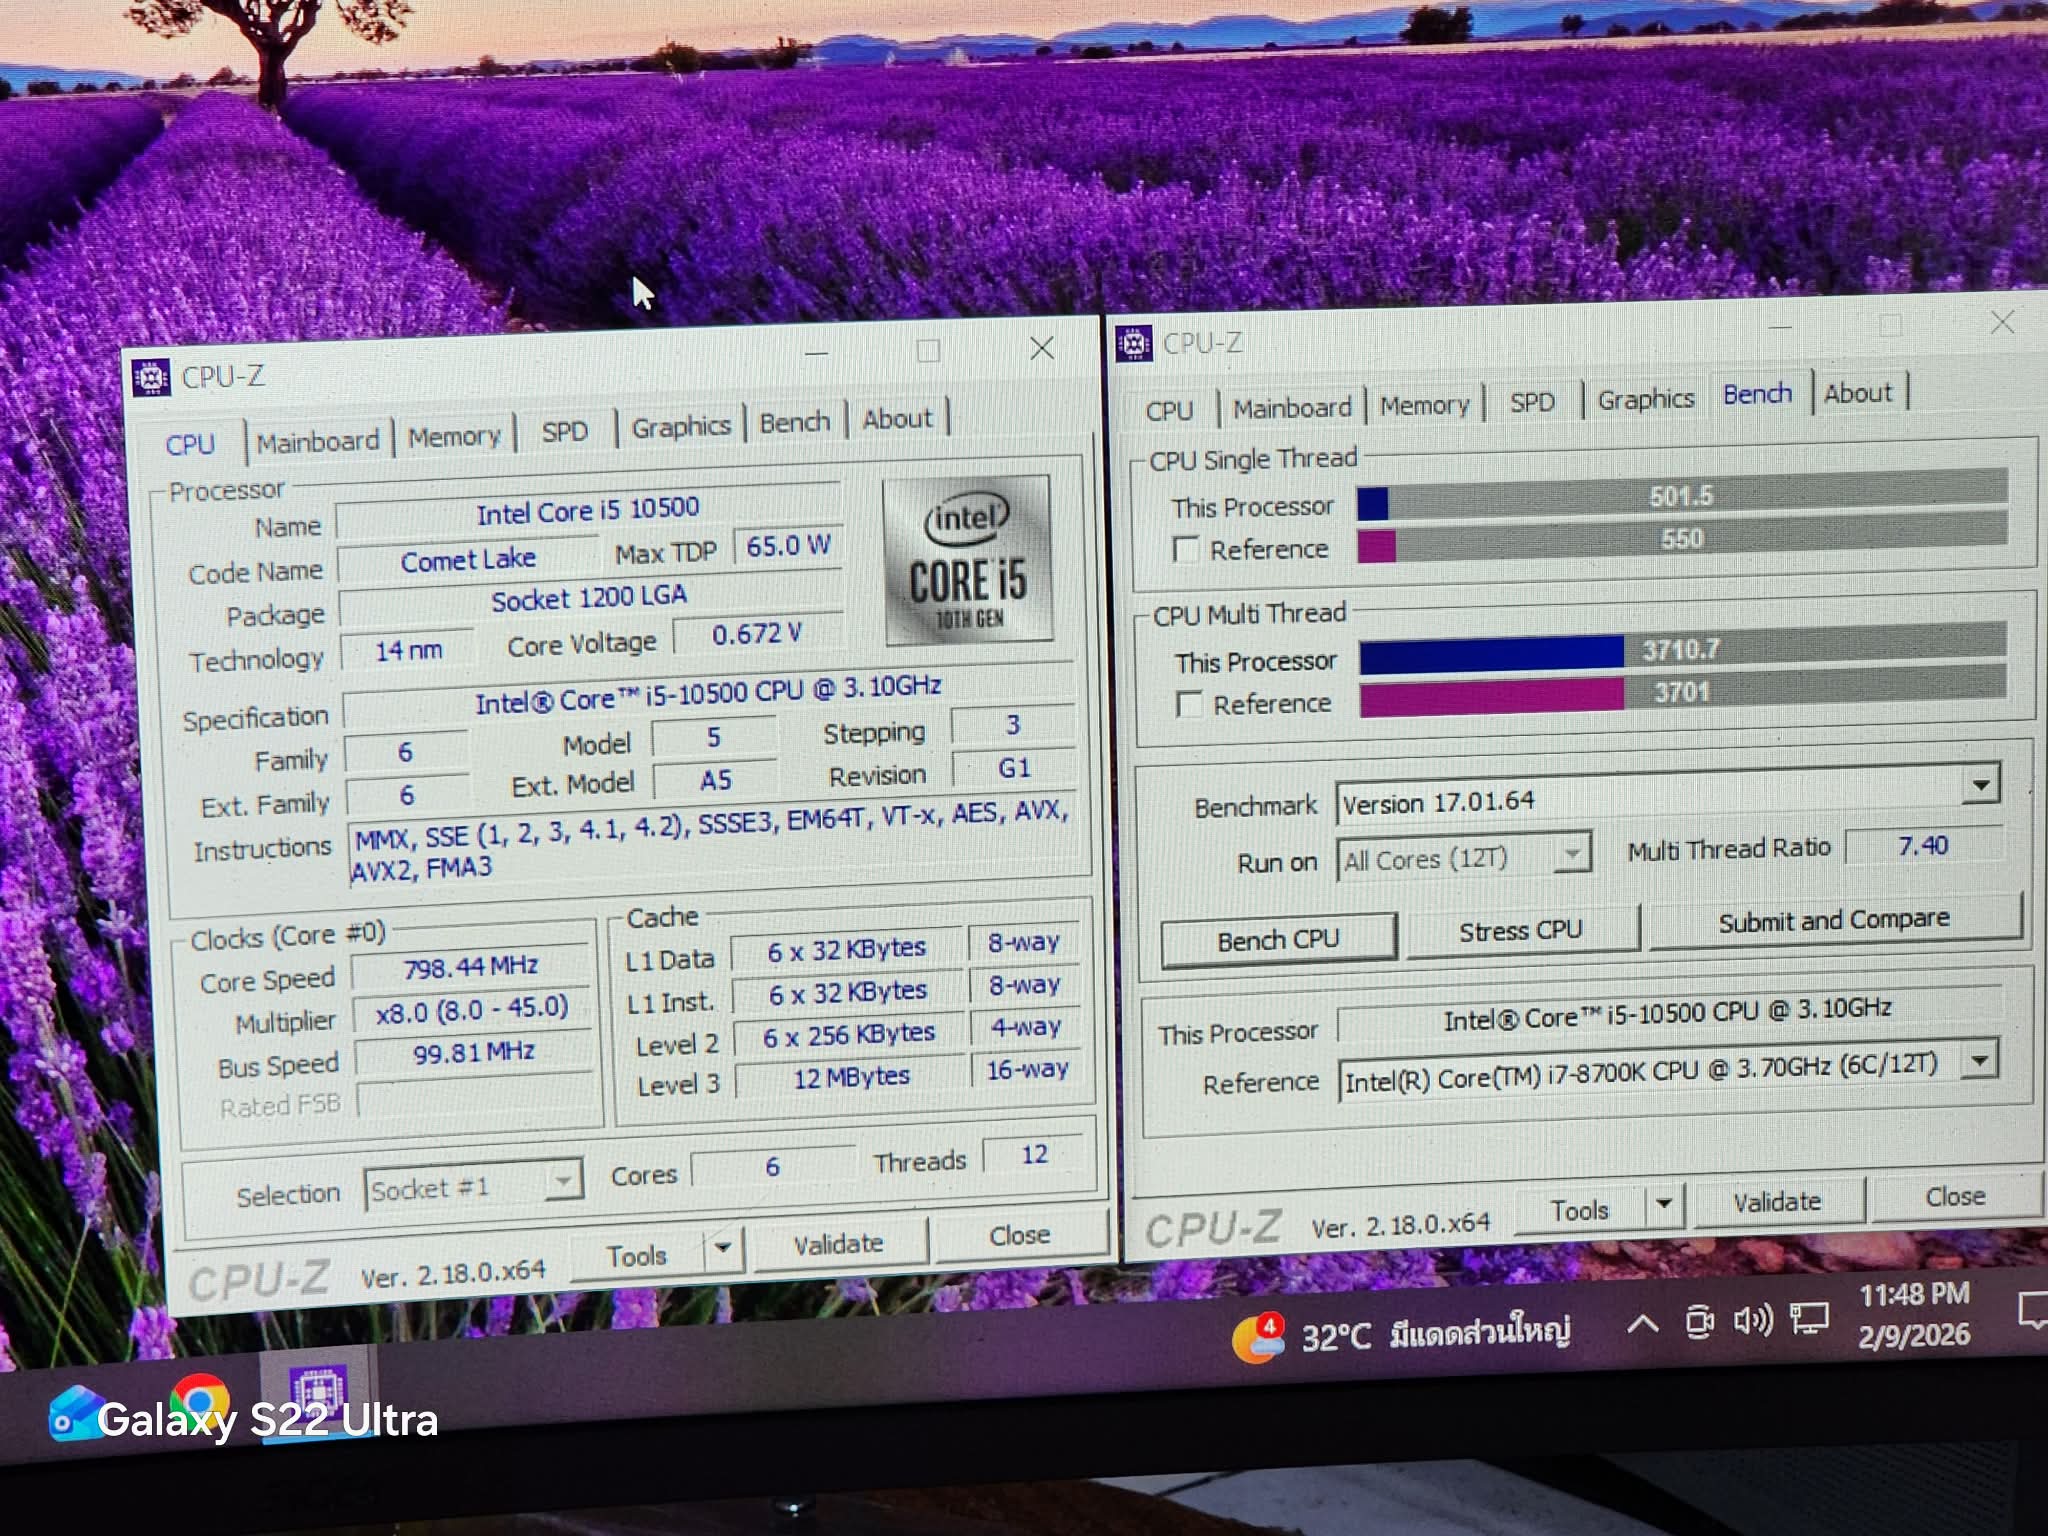Enable Reference checkbox under CPU Multi Thread

click(x=1189, y=705)
